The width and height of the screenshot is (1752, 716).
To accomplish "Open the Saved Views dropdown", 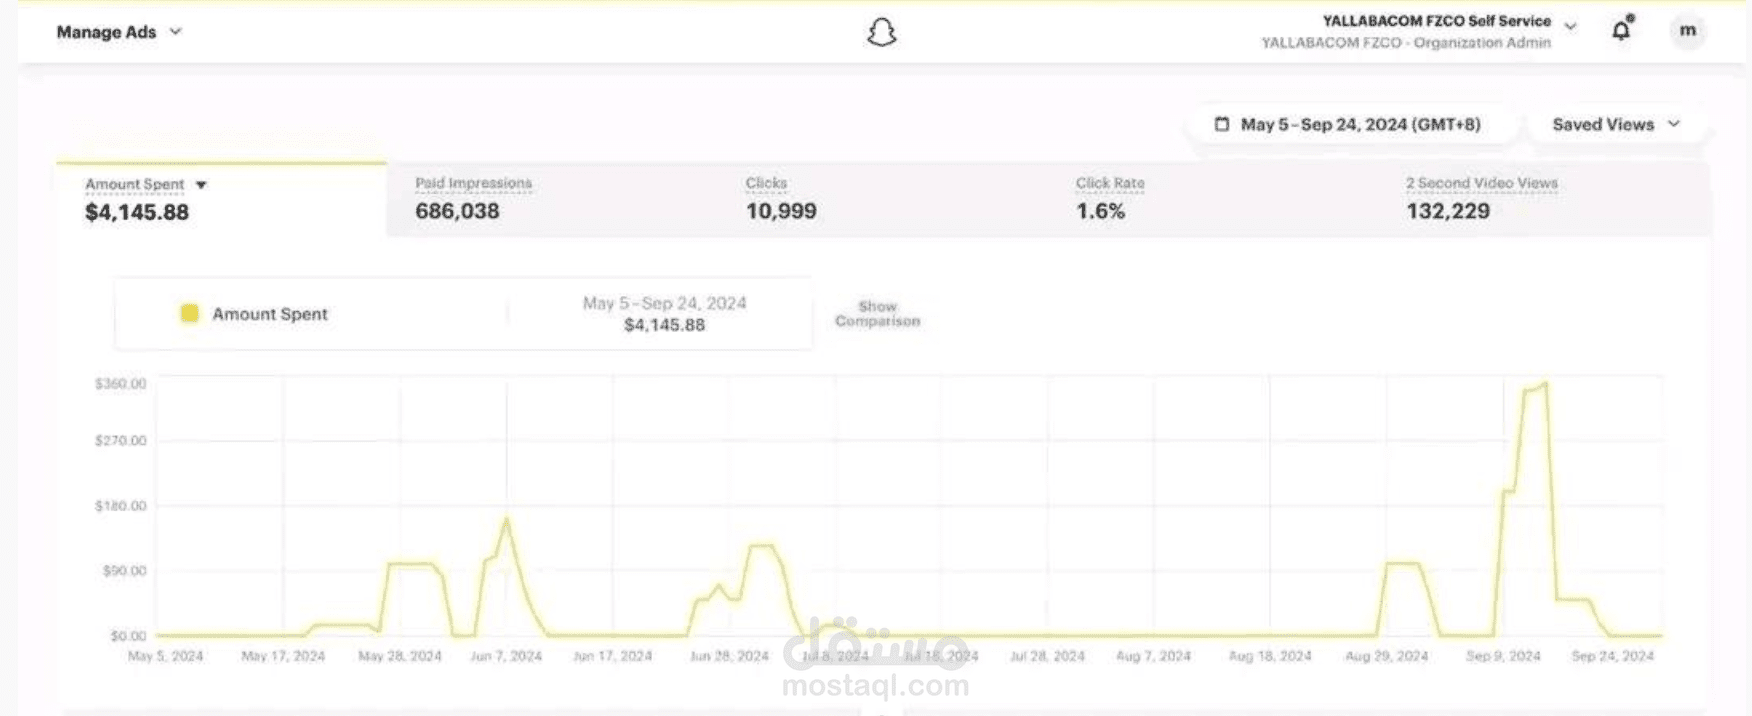I will coord(1616,125).
